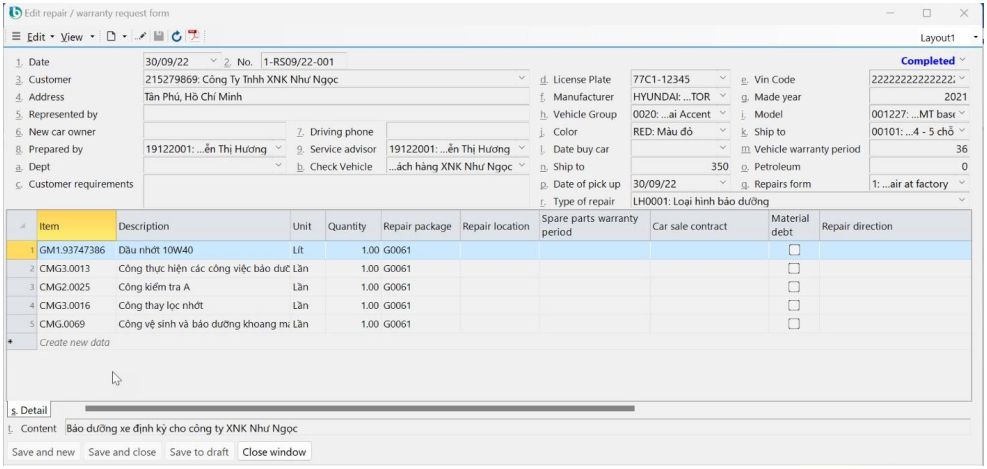Open the Edit menu
987x469 pixels.
(x=40, y=37)
